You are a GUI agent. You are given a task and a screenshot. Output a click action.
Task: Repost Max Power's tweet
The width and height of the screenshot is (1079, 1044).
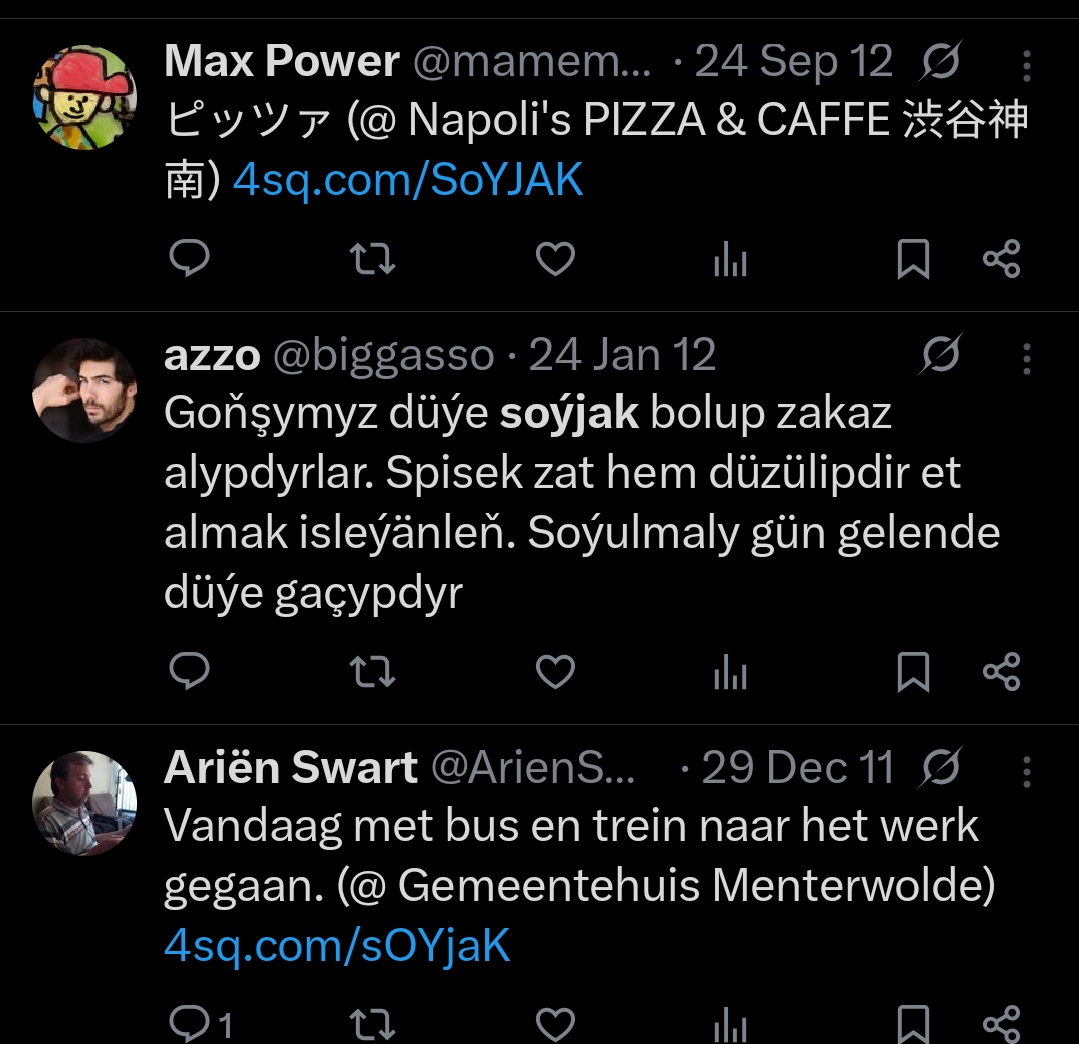(x=372, y=259)
